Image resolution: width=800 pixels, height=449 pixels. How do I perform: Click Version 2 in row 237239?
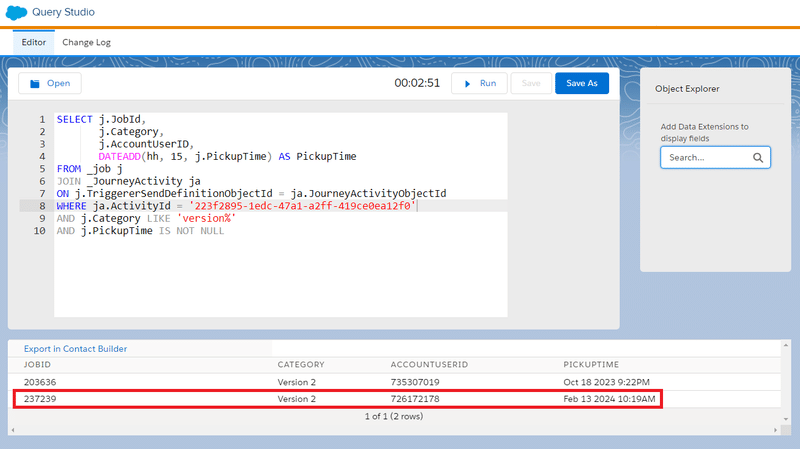[x=296, y=399]
